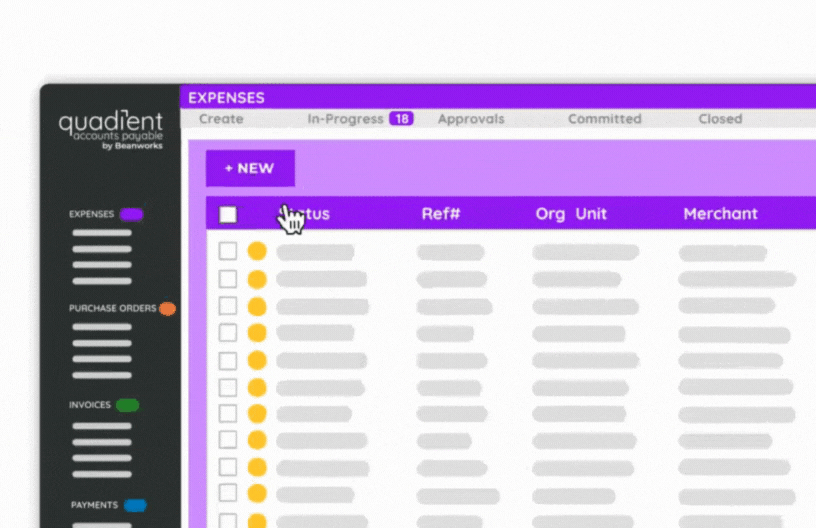The width and height of the screenshot is (816, 528).
Task: Click the blue Payments badge
Action: click(135, 505)
